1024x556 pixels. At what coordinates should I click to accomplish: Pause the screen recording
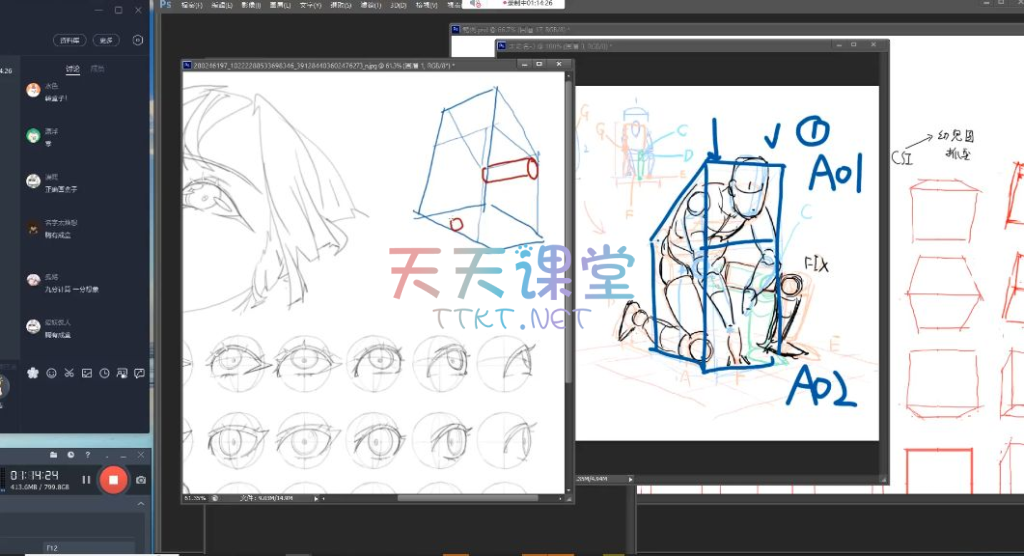click(x=86, y=480)
